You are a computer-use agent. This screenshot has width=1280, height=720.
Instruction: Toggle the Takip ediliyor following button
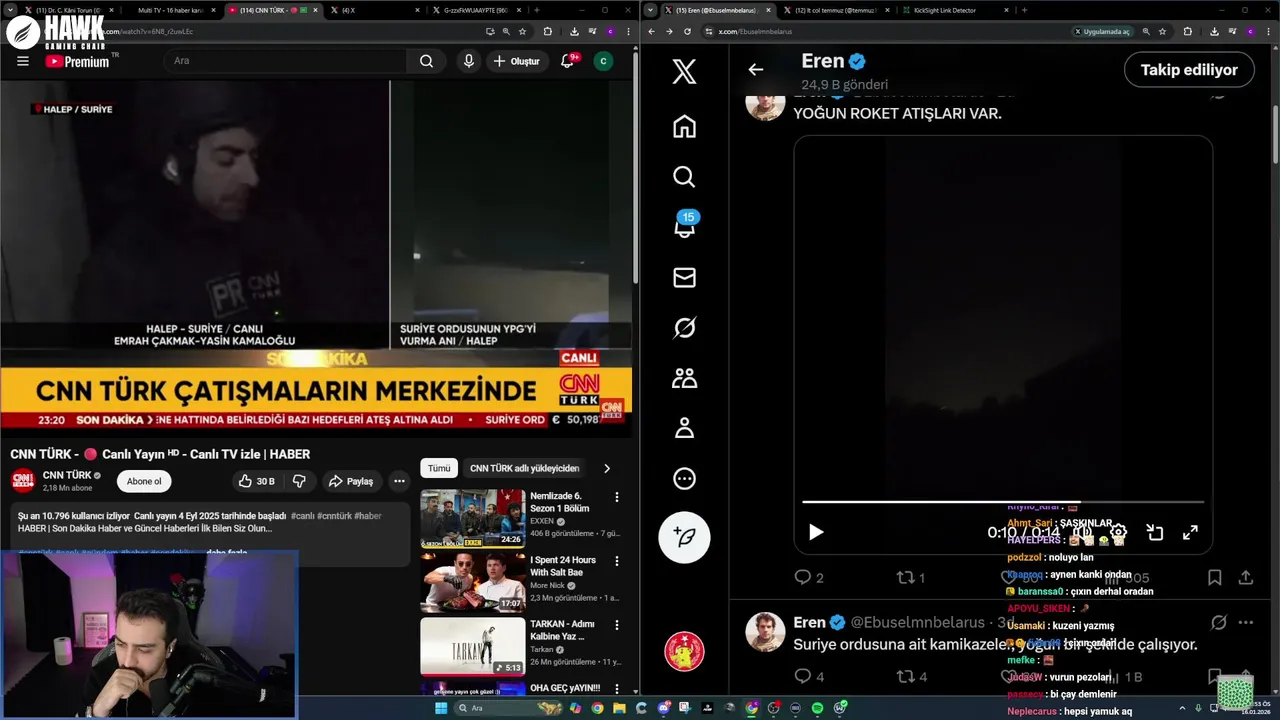tap(1189, 70)
